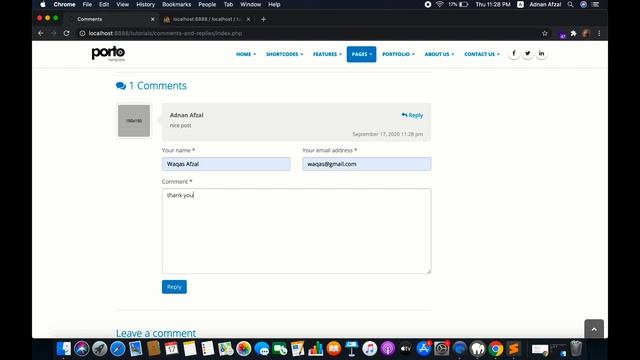Expand the PORTFOLIO nav dropdown
This screenshot has height=360, width=640.
coord(398,54)
